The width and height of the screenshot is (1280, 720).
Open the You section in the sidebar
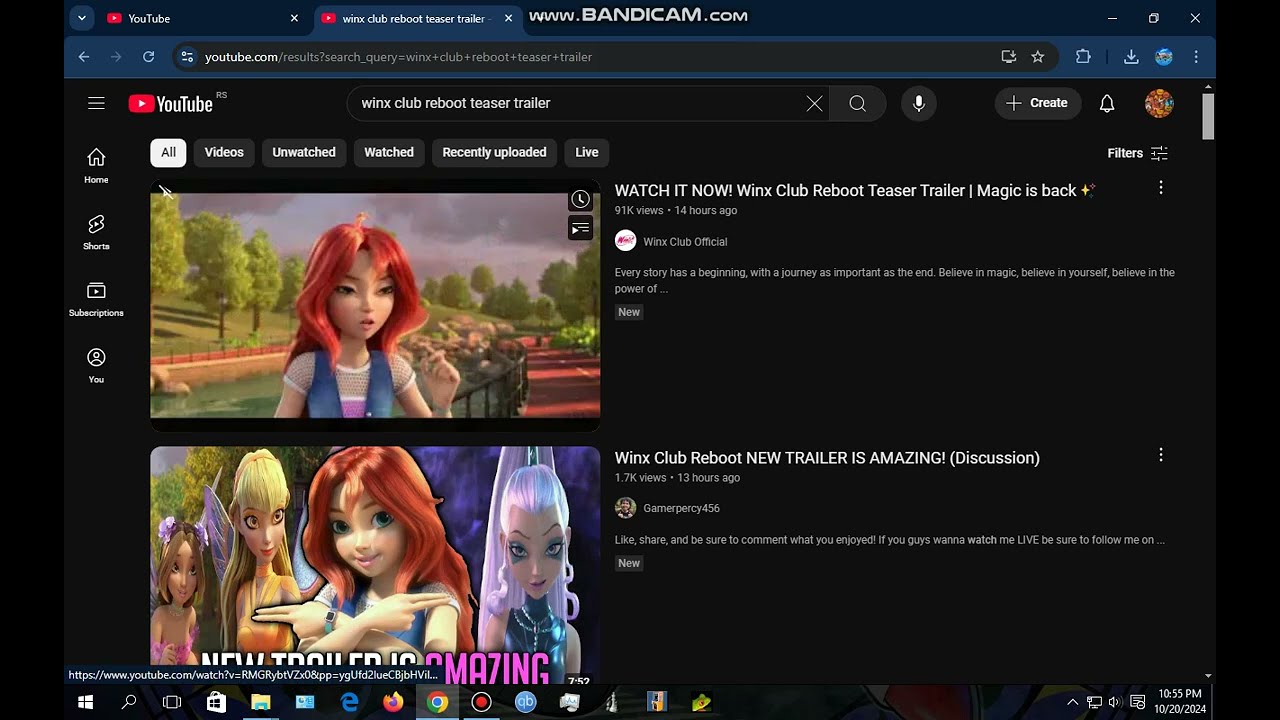tap(96, 365)
